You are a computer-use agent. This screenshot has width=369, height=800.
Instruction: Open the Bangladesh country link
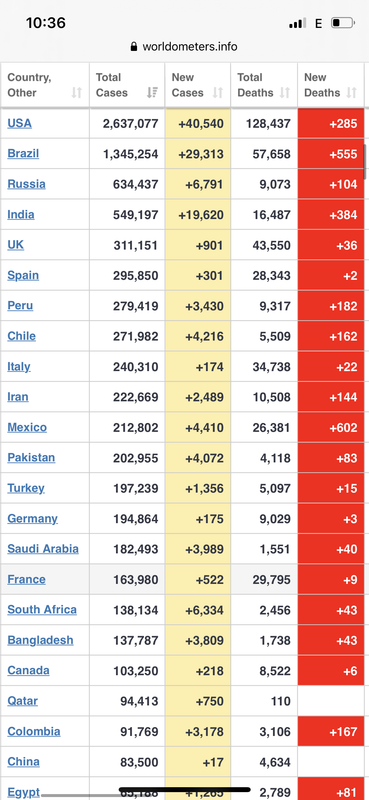pos(40,640)
